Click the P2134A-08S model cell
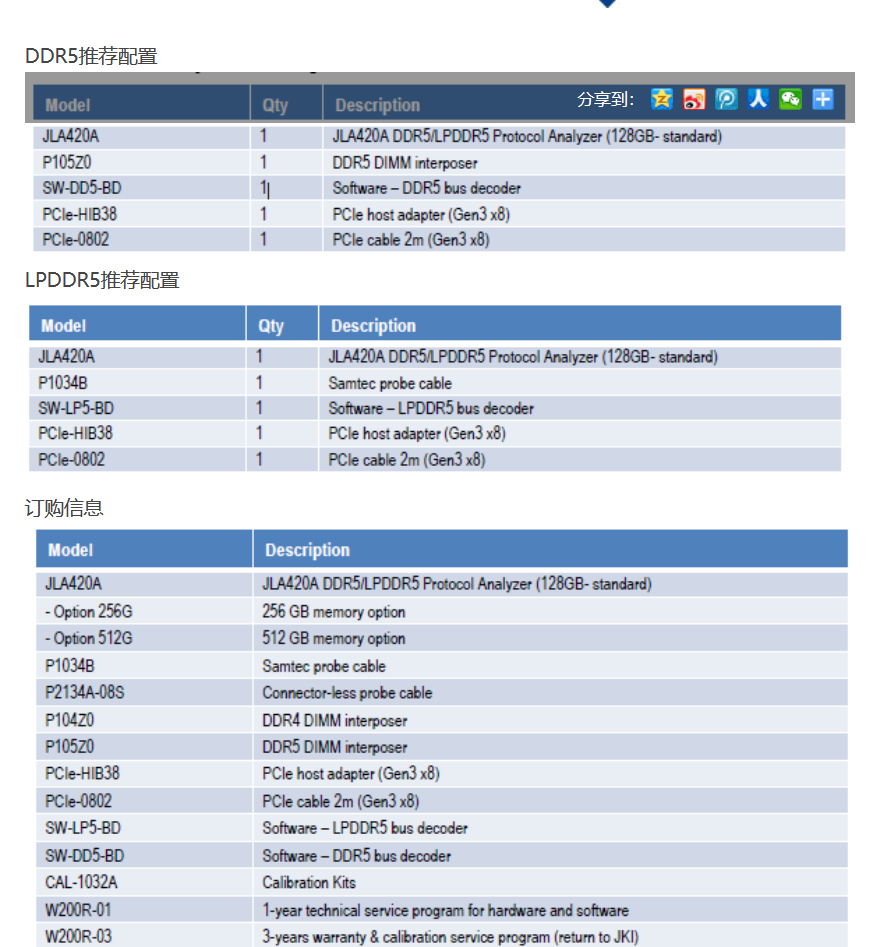 point(85,692)
